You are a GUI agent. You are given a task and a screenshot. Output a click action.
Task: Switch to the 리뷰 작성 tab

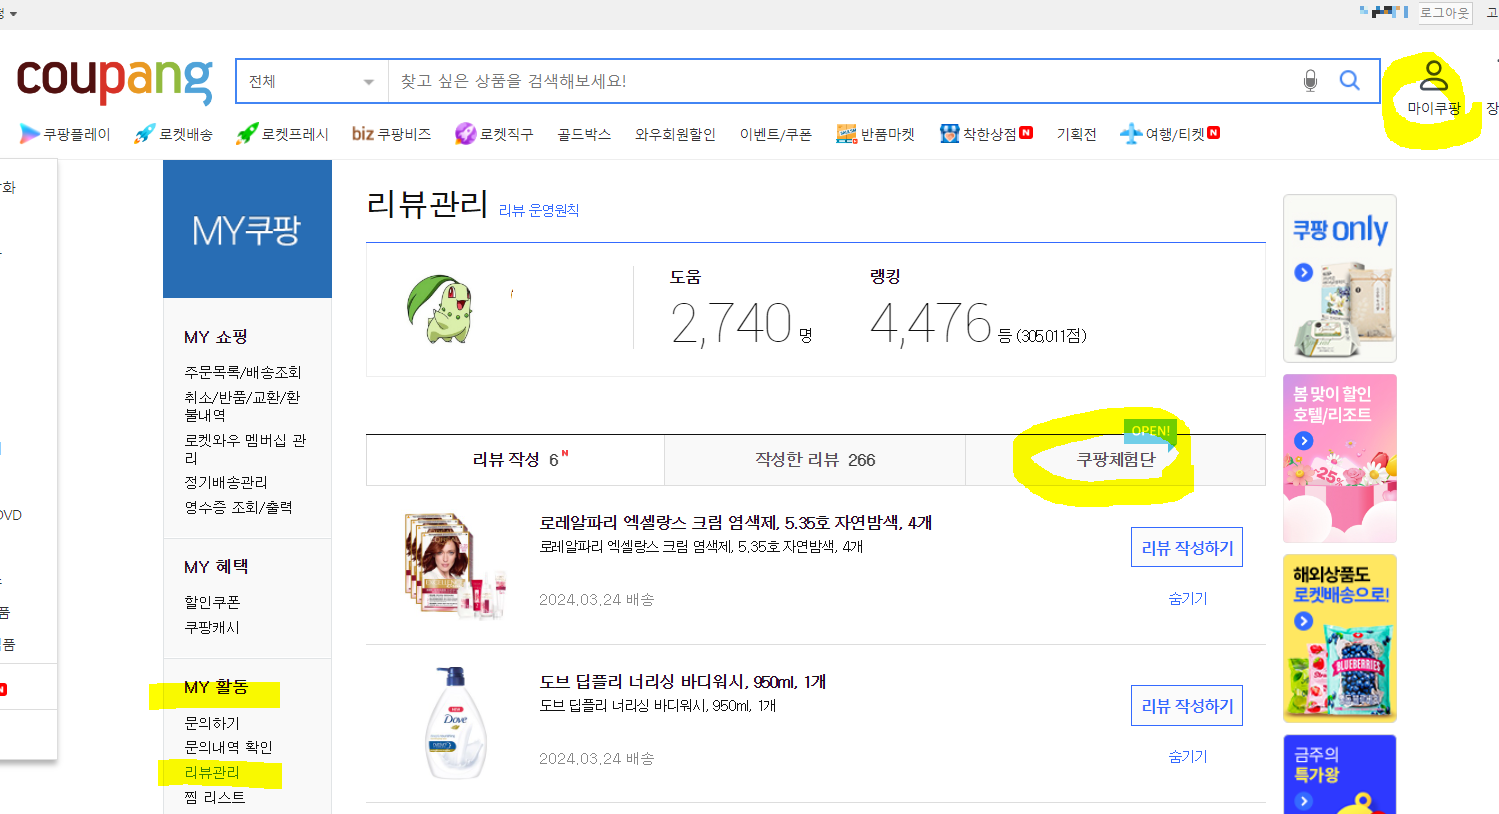(515, 460)
